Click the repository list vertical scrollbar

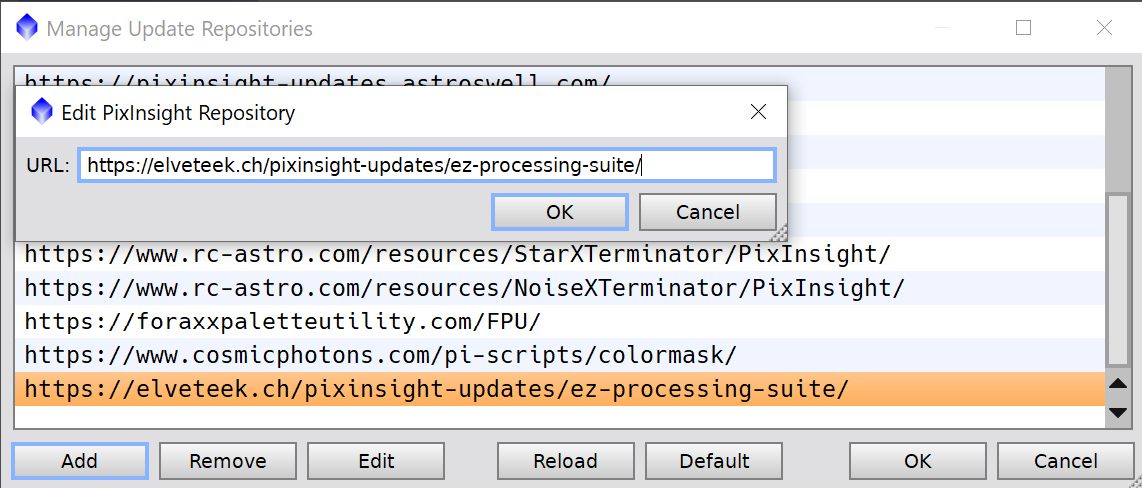coord(1118,280)
